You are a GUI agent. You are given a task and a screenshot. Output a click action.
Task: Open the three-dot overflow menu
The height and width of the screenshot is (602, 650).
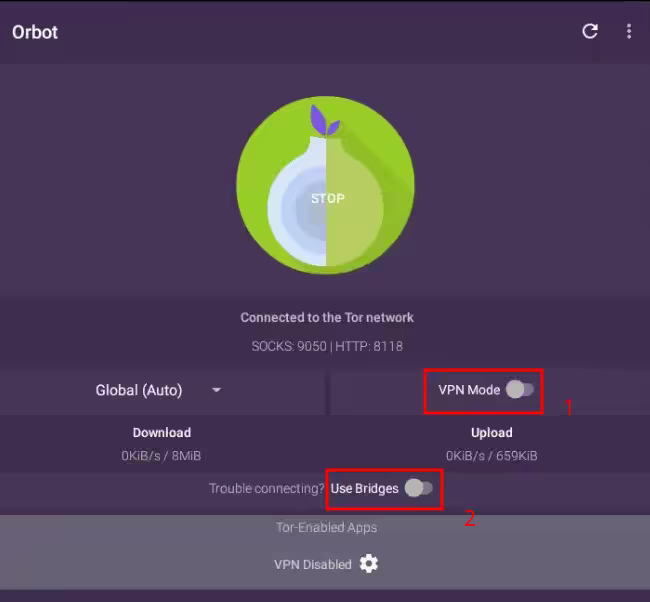pyautogui.click(x=629, y=31)
